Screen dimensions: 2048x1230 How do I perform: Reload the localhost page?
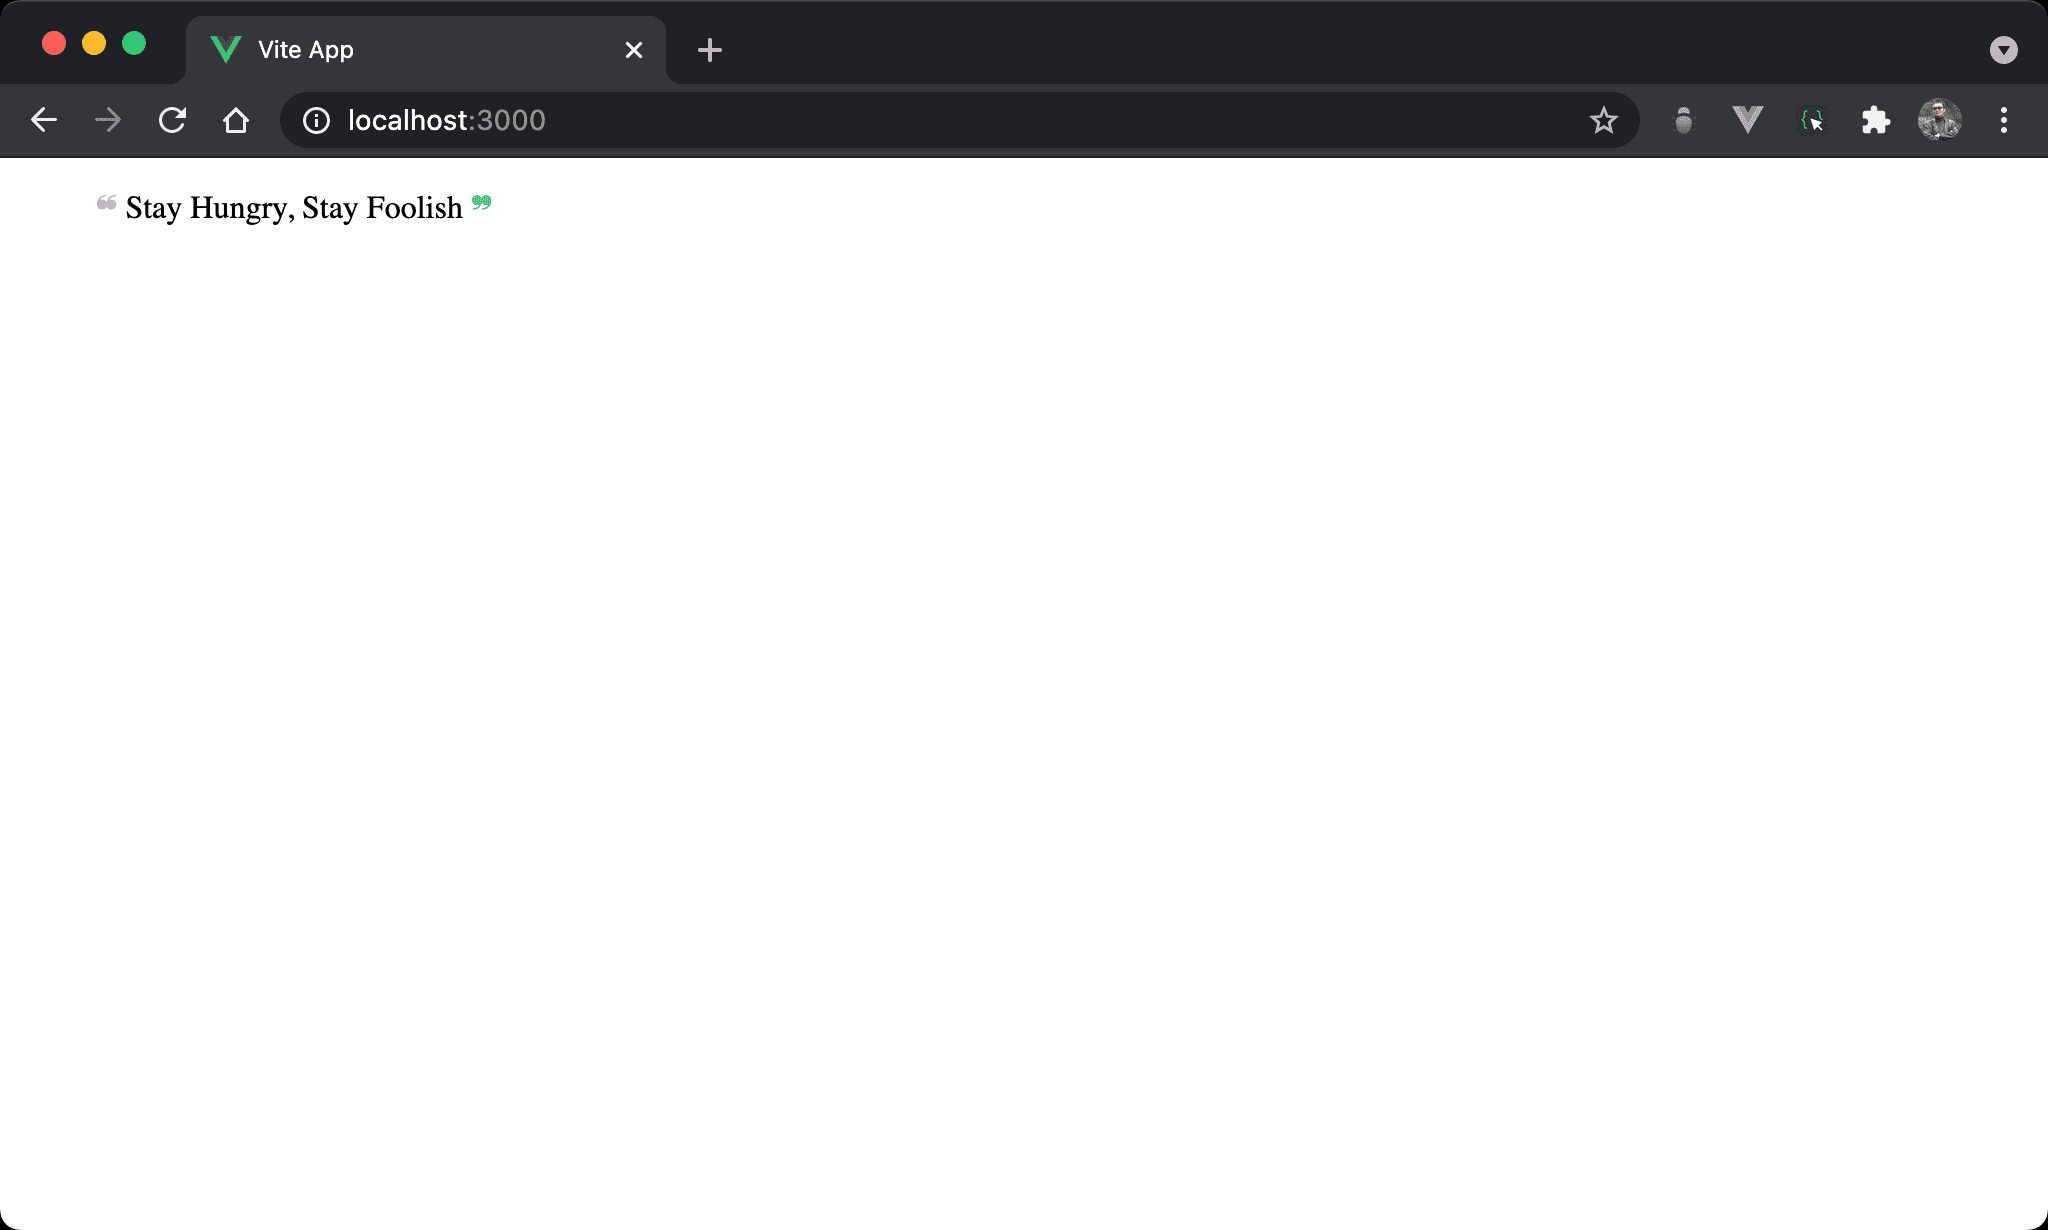172,120
